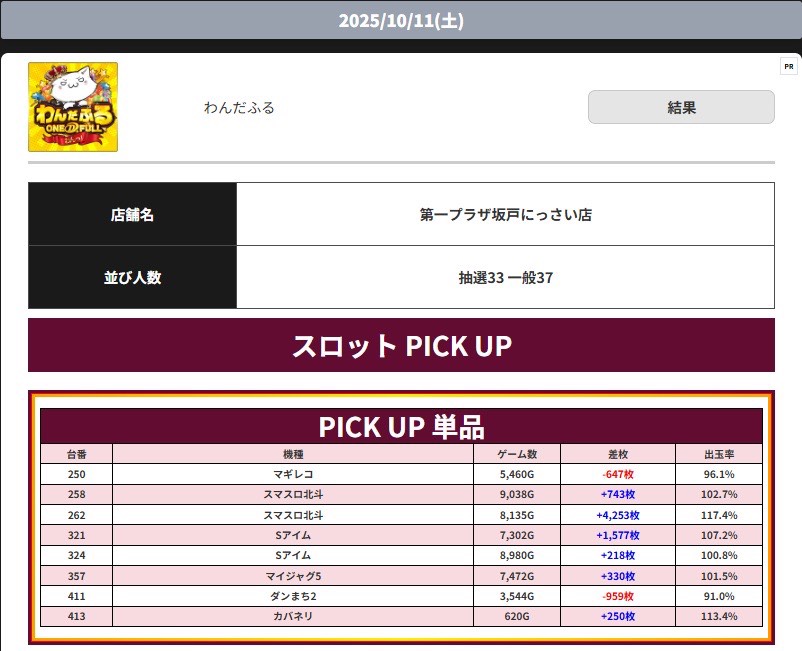Select machine number 413

[x=76, y=616]
